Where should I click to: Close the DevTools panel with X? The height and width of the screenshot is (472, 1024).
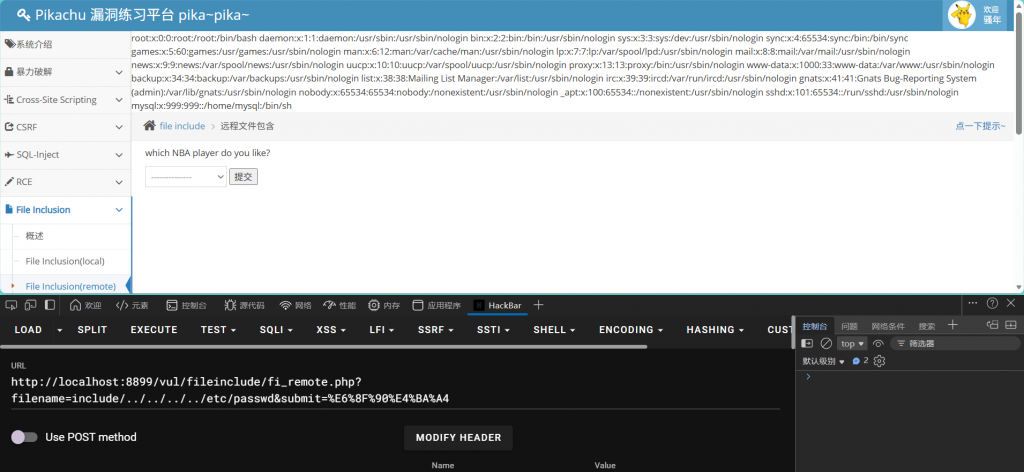[x=1011, y=303]
